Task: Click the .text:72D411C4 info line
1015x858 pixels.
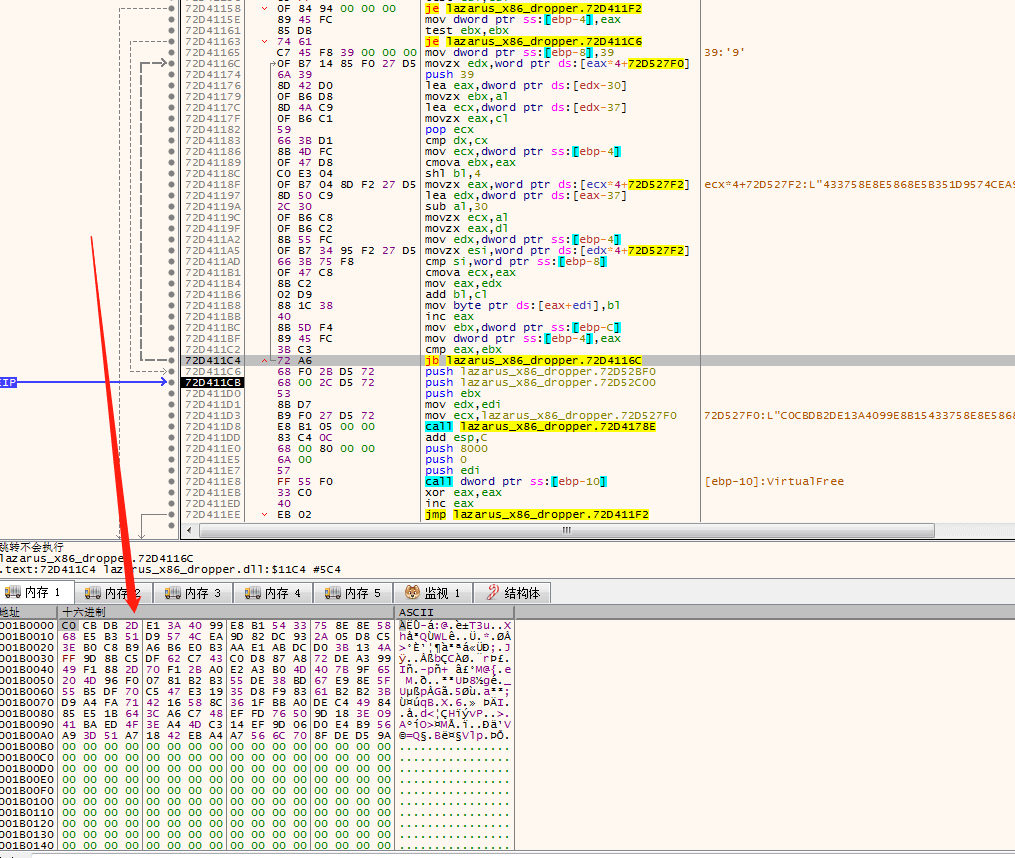Action: [170, 570]
